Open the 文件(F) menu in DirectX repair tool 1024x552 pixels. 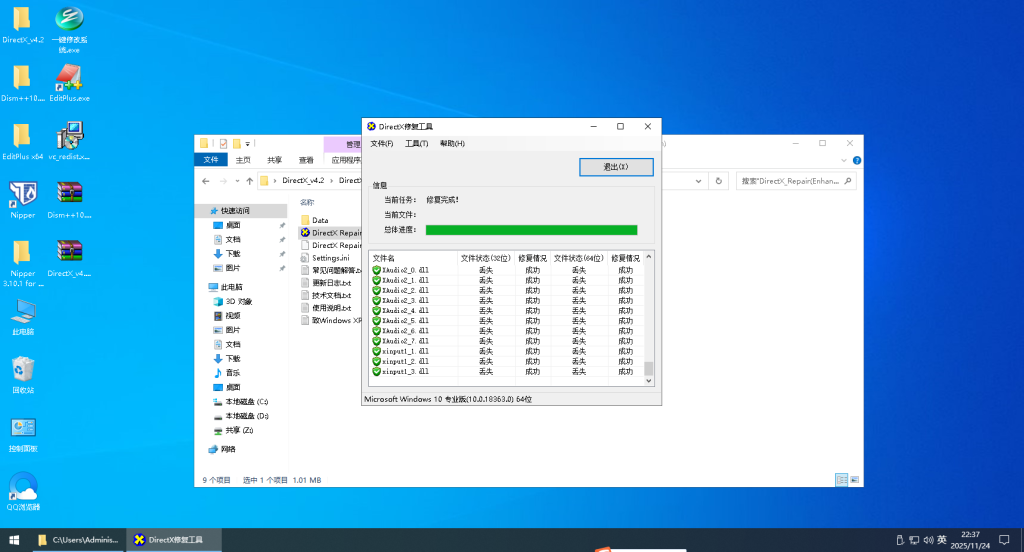pos(382,144)
